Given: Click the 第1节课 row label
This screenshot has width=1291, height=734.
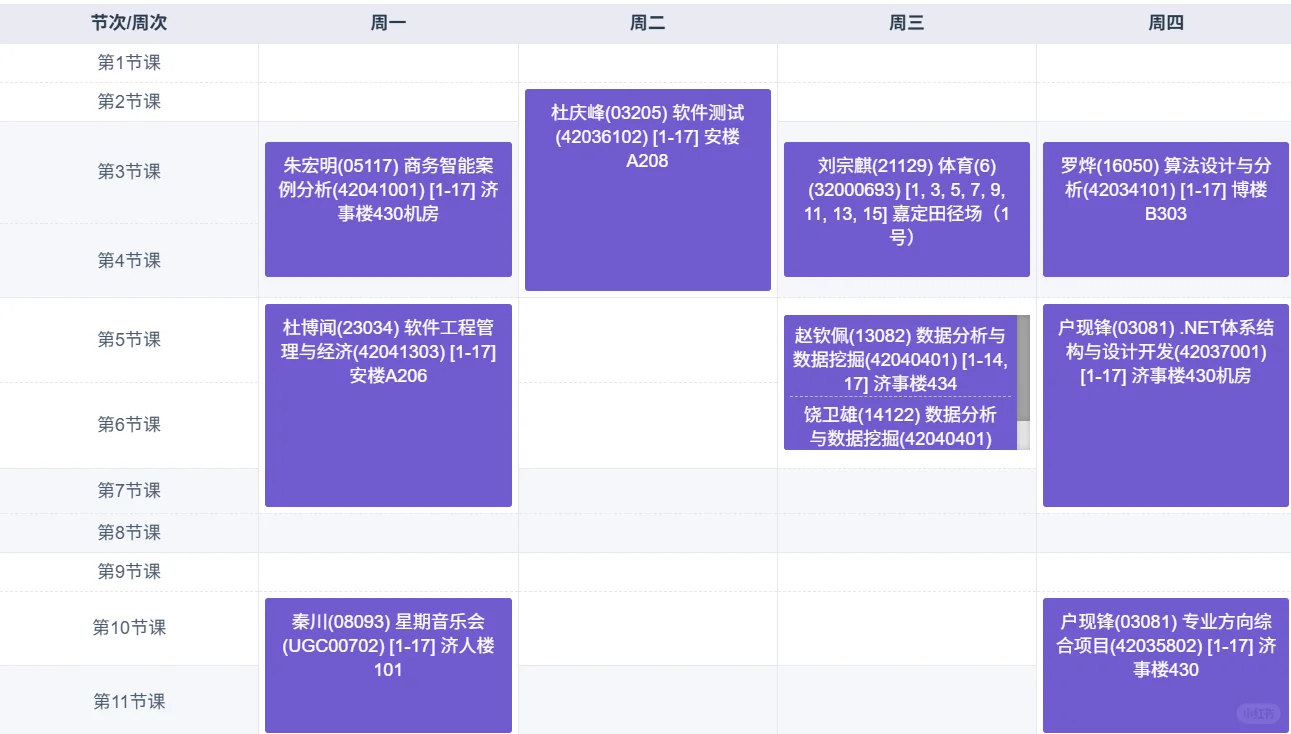Looking at the screenshot, I should click(129, 62).
